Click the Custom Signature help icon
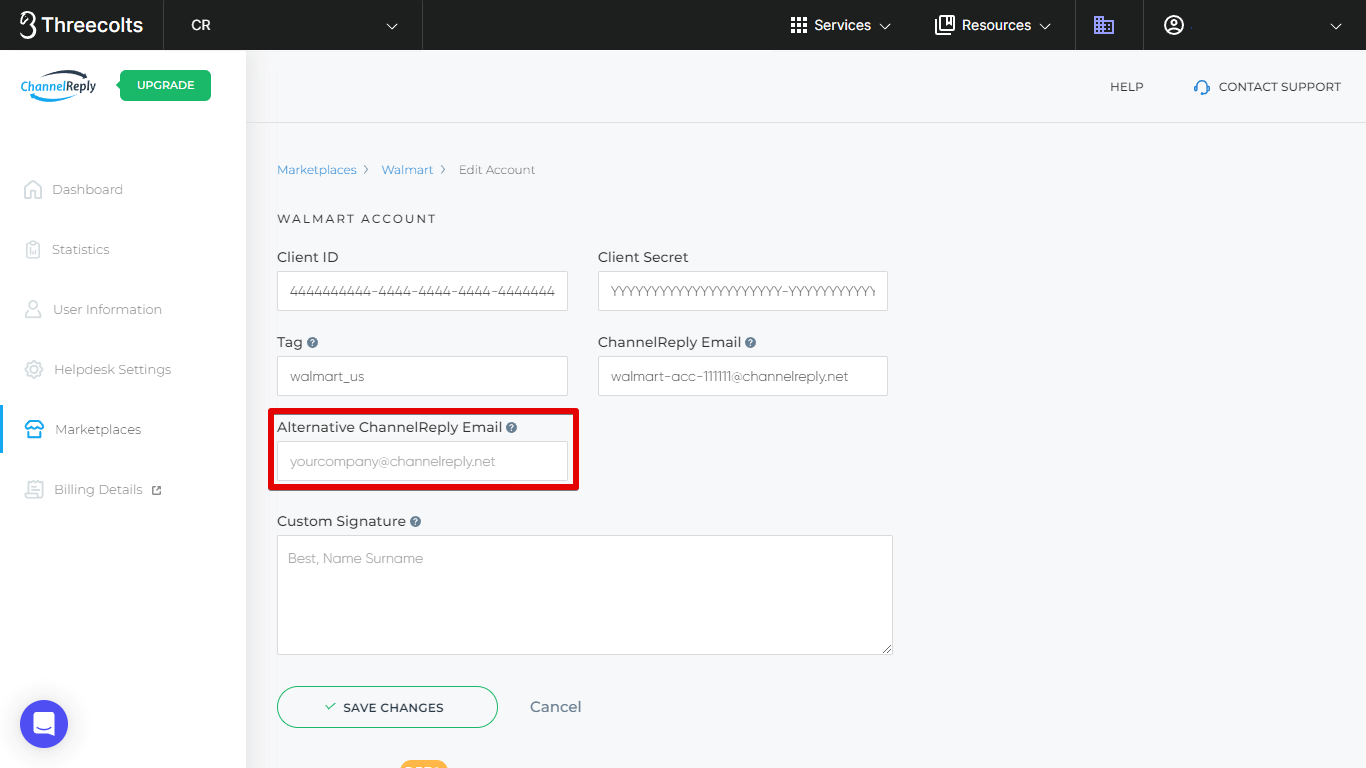The width and height of the screenshot is (1366, 768). (415, 521)
